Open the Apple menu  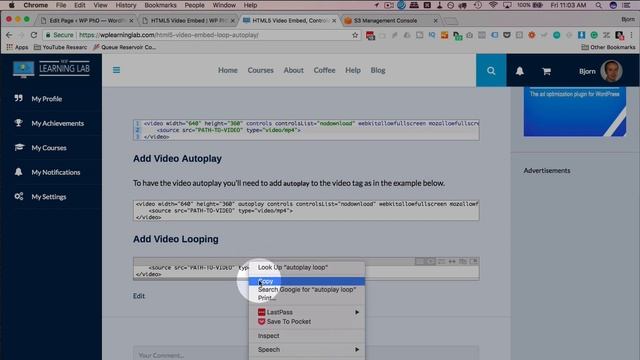click(x=11, y=5)
